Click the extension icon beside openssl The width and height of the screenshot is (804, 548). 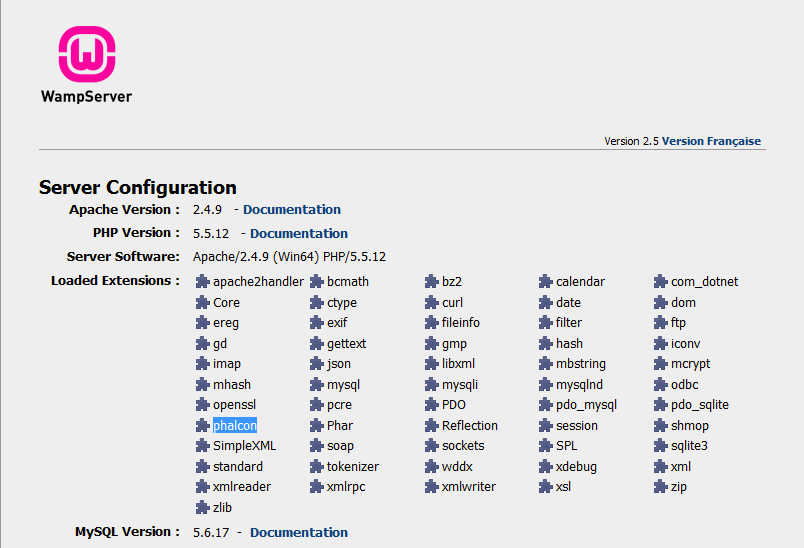tap(203, 405)
